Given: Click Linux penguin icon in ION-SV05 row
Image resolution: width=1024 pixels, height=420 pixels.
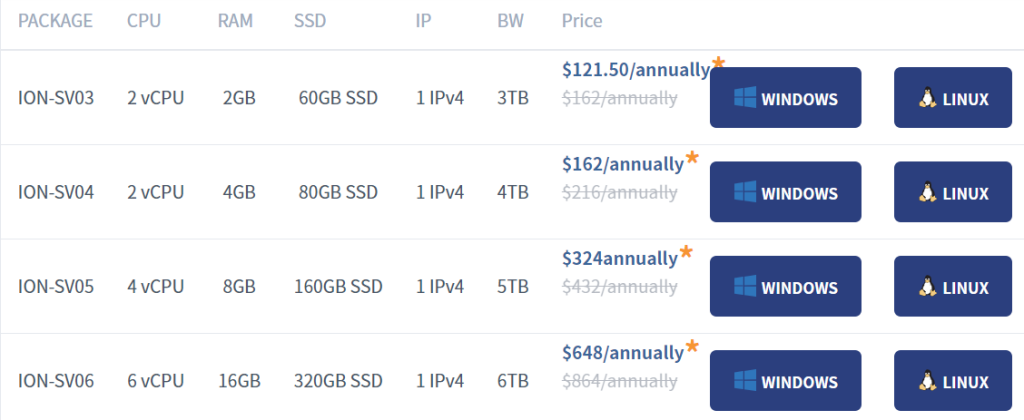Looking at the screenshot, I should pos(927,286).
